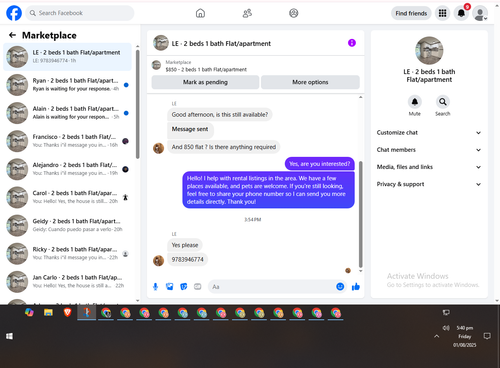Open File Explorer from the taskbar
The width and height of the screenshot is (500, 368).
coord(48,313)
